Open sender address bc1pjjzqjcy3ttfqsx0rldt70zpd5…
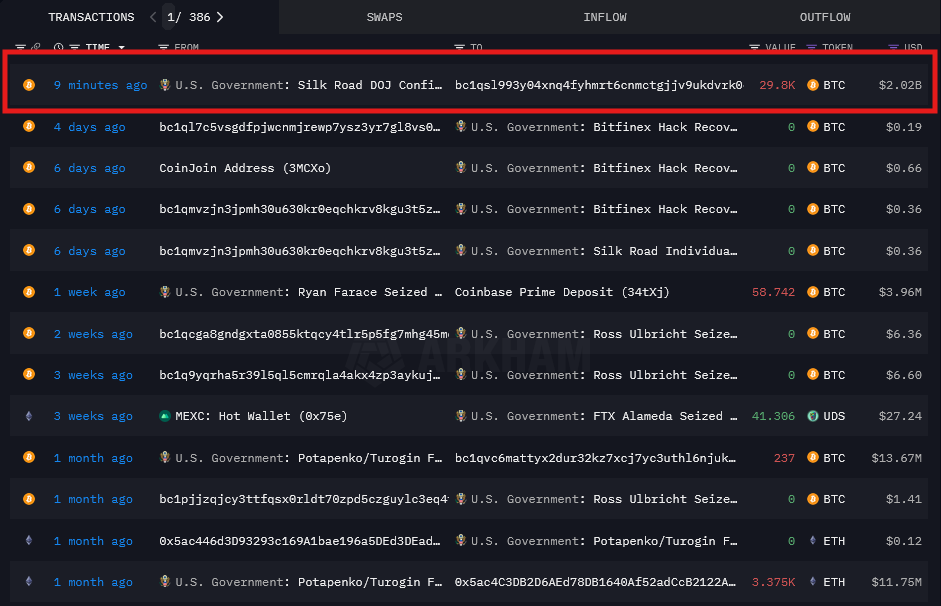 coord(304,499)
